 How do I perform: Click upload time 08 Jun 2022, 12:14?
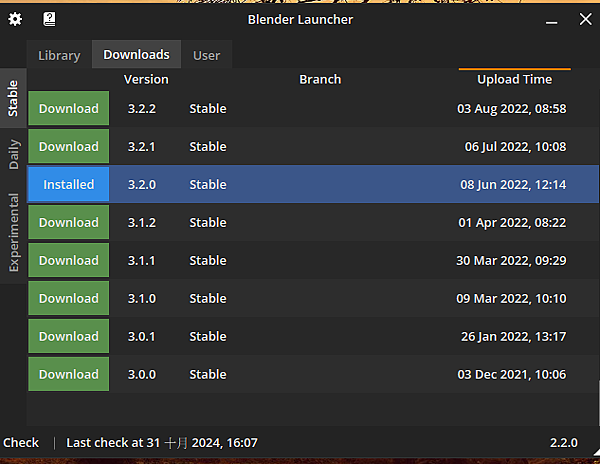click(x=513, y=184)
